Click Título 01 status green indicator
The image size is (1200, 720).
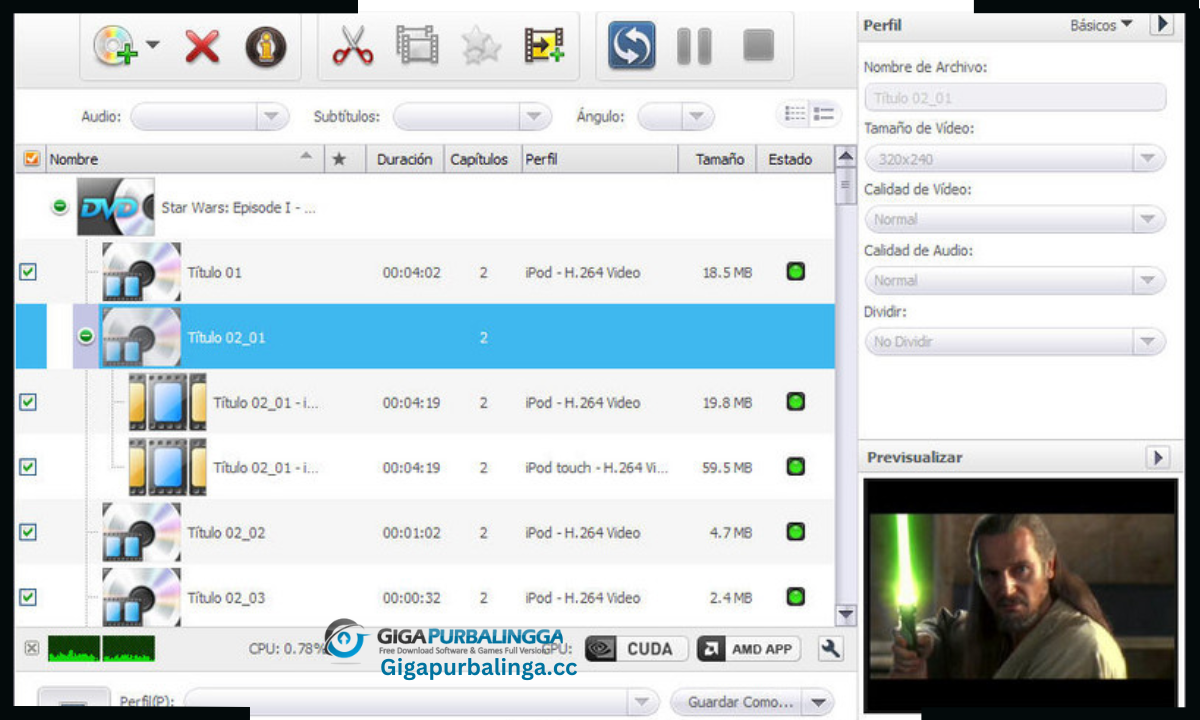click(x=796, y=271)
